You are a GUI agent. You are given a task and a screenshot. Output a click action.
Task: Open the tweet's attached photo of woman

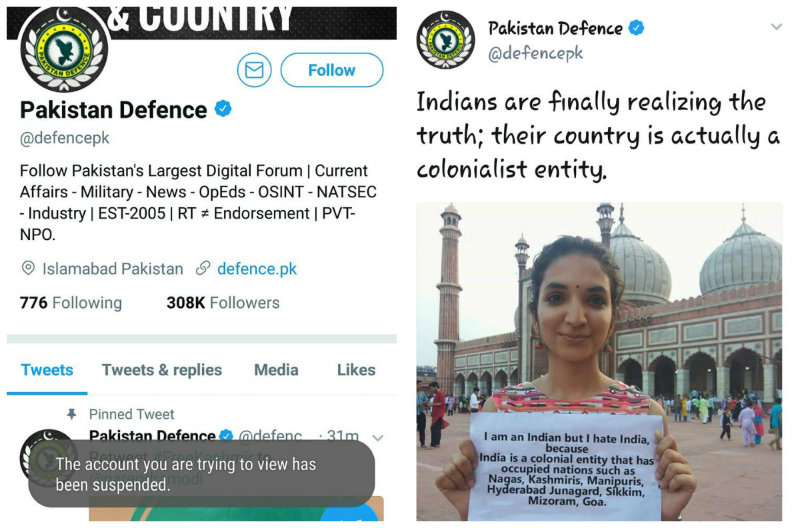coord(599,361)
